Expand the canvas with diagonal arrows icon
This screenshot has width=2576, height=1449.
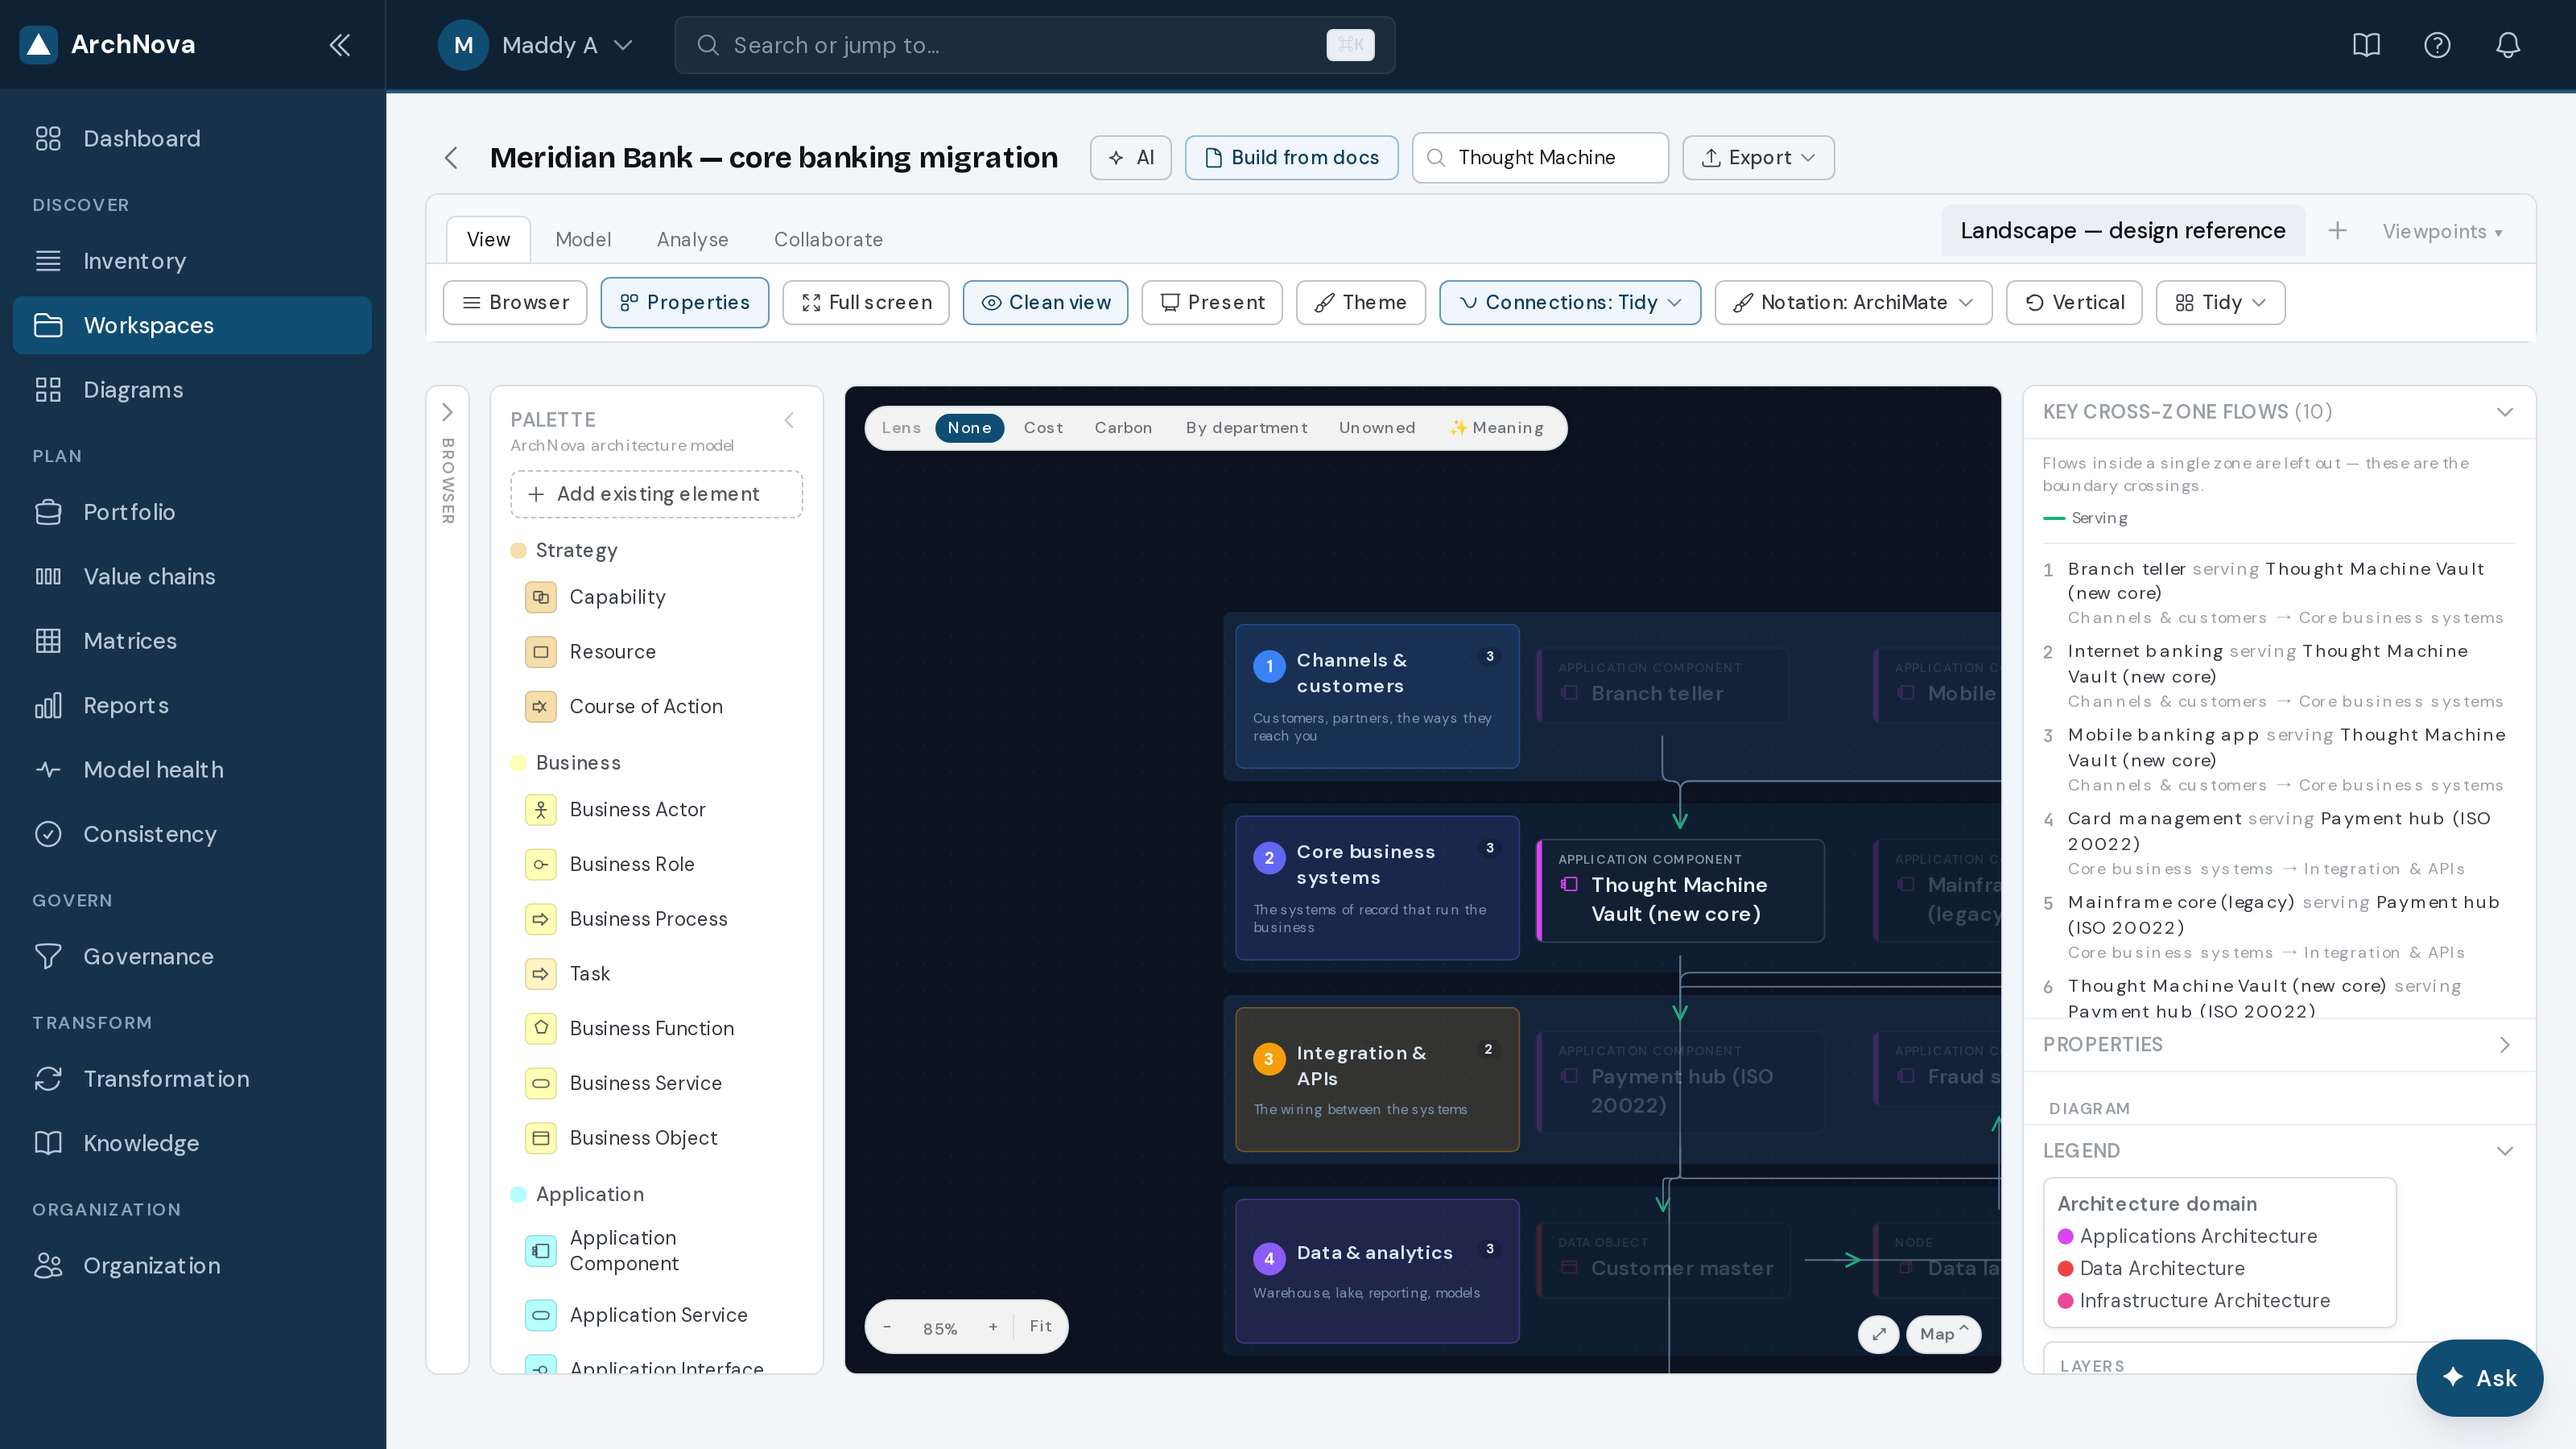point(1879,1334)
